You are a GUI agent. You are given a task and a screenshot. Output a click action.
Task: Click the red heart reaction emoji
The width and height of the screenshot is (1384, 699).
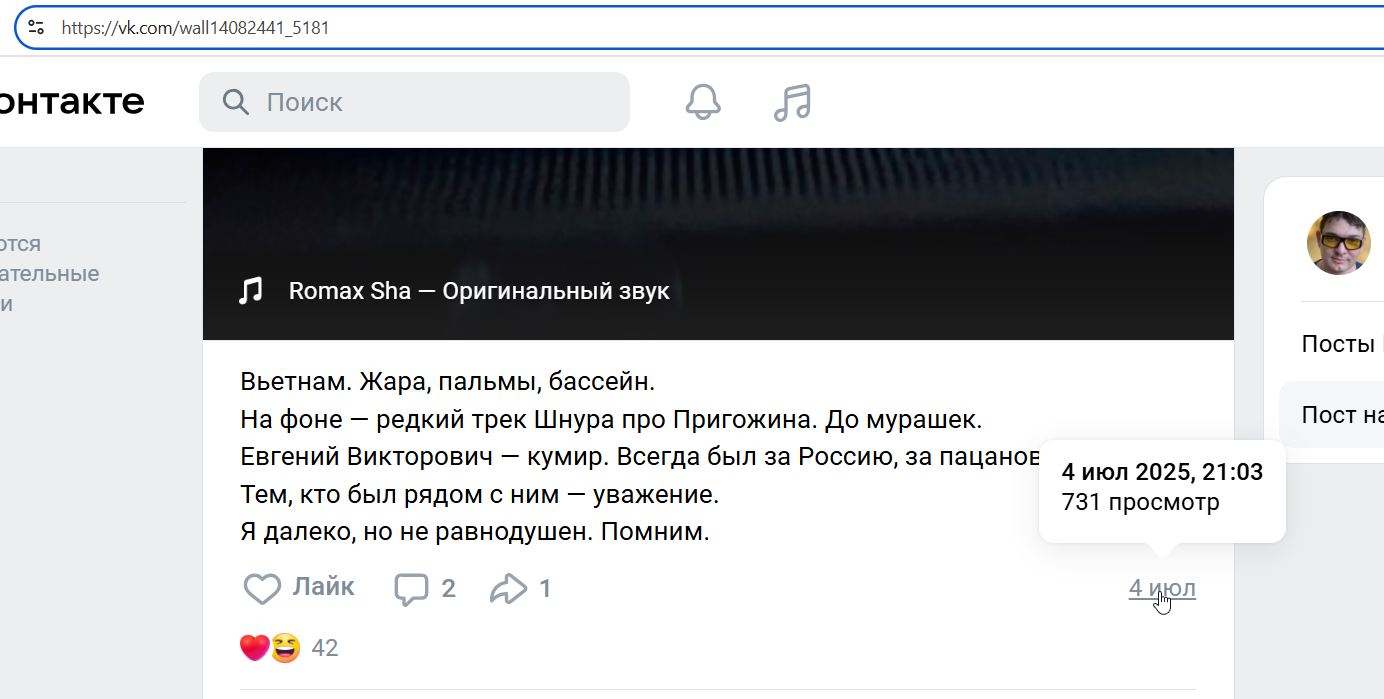(254, 648)
